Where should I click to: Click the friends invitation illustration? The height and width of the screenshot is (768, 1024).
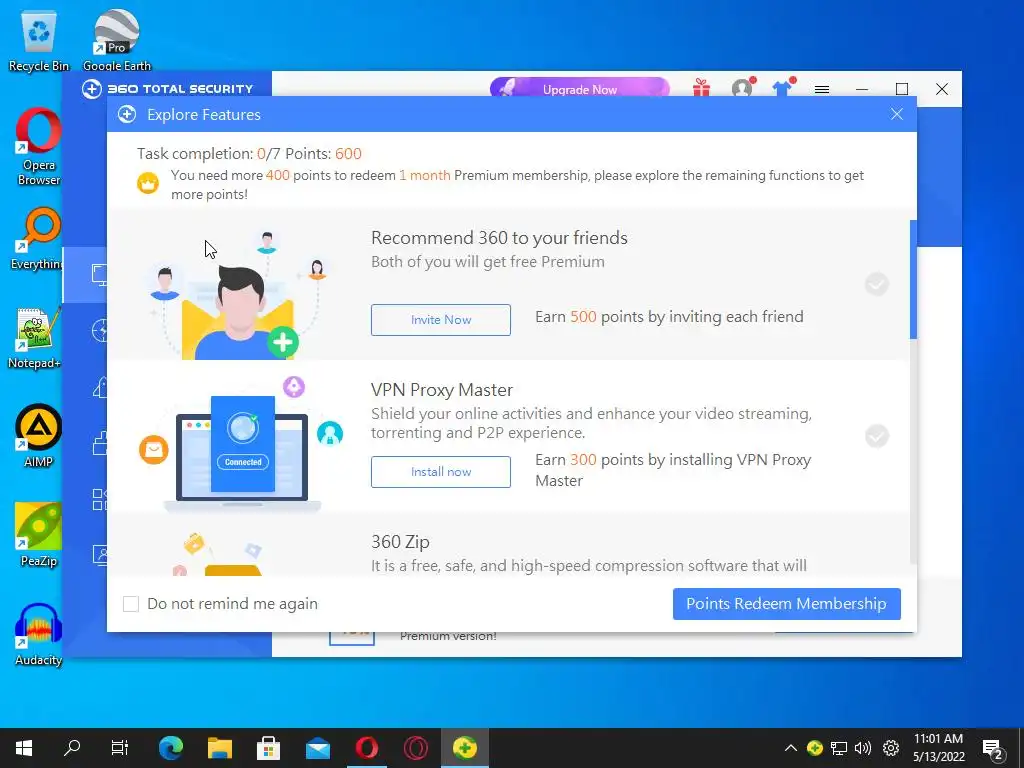click(x=239, y=294)
